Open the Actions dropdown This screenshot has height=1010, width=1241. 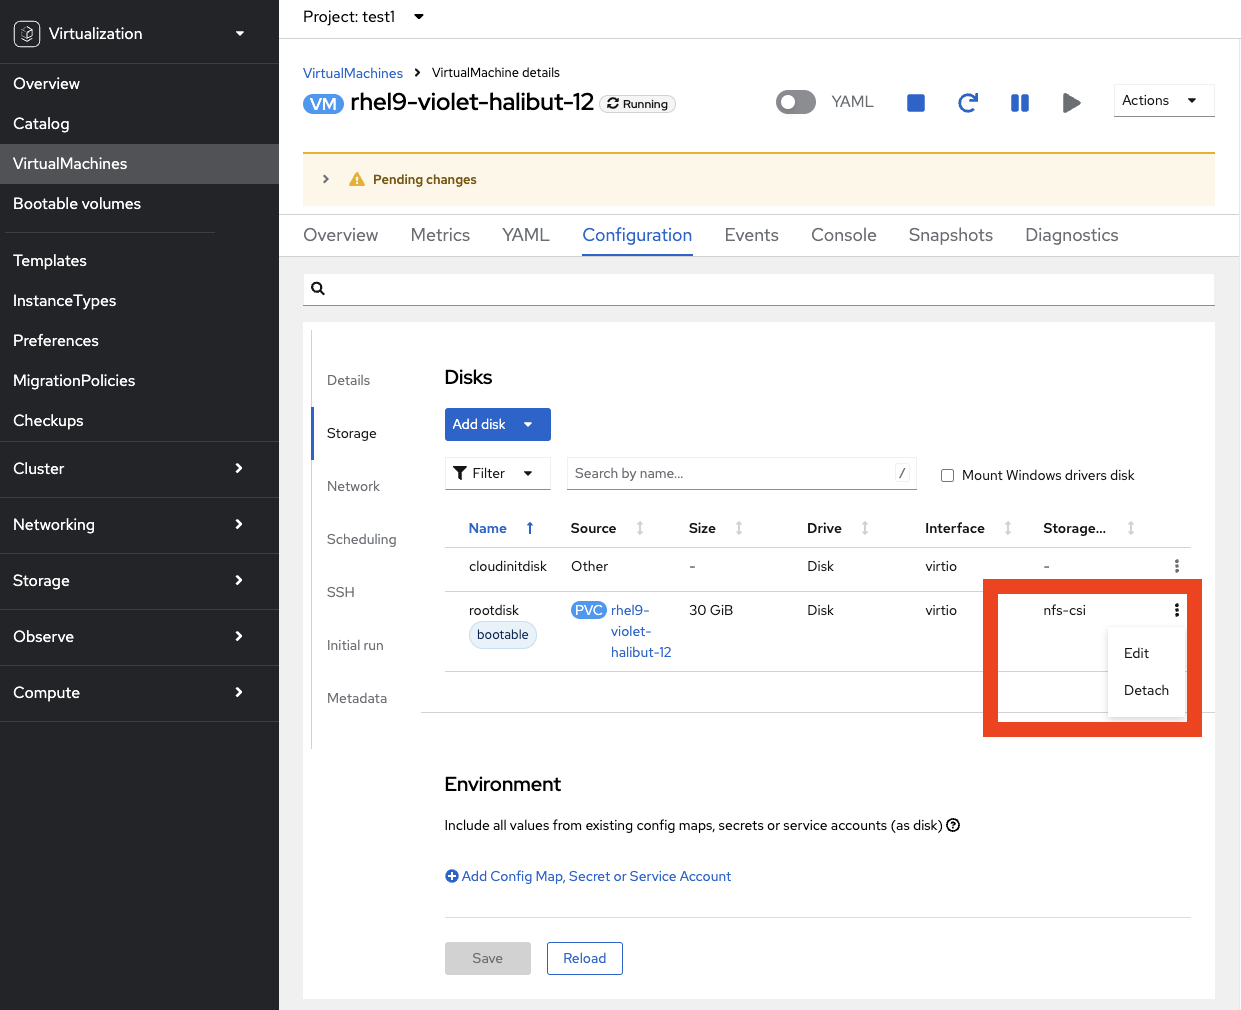click(x=1163, y=101)
